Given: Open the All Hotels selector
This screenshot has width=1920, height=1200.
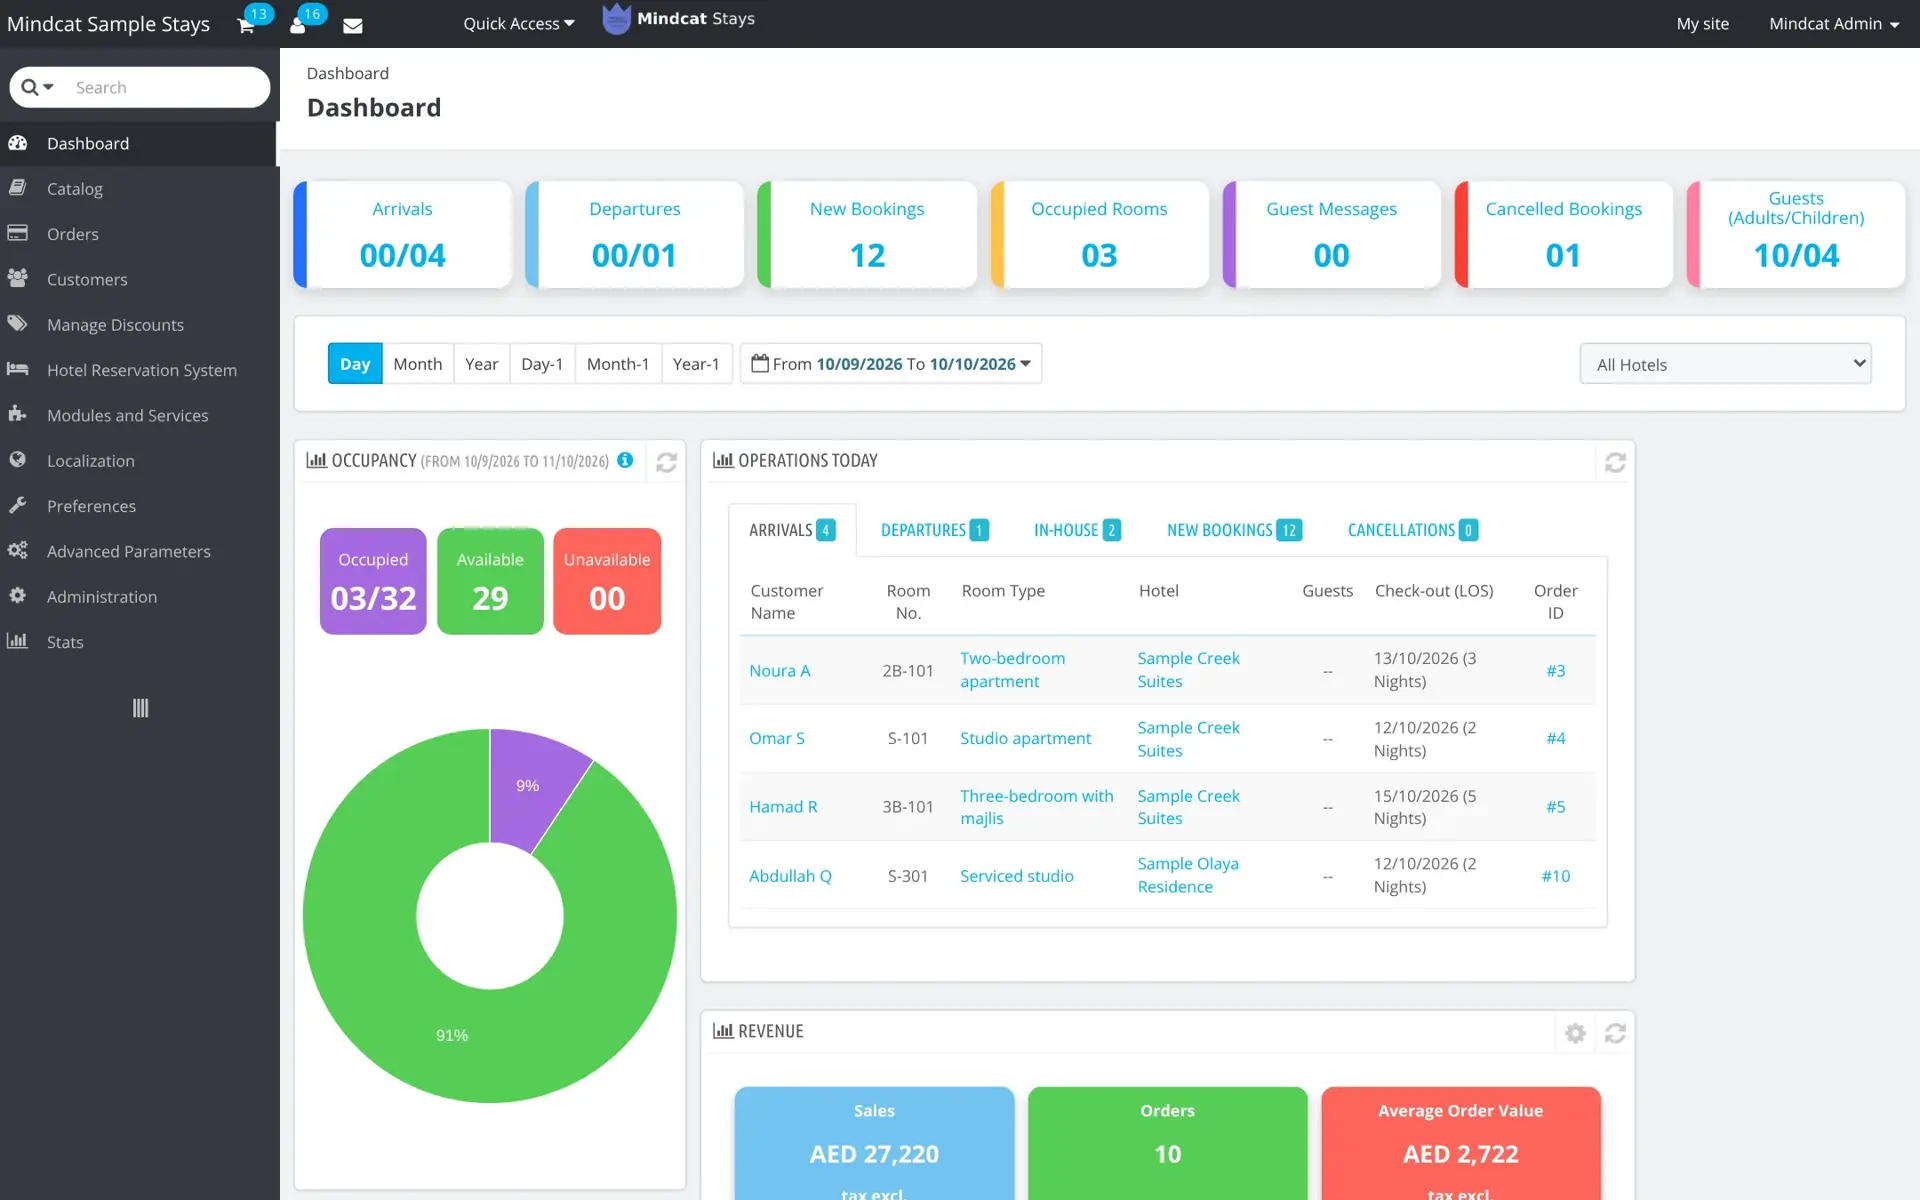Looking at the screenshot, I should [1725, 364].
